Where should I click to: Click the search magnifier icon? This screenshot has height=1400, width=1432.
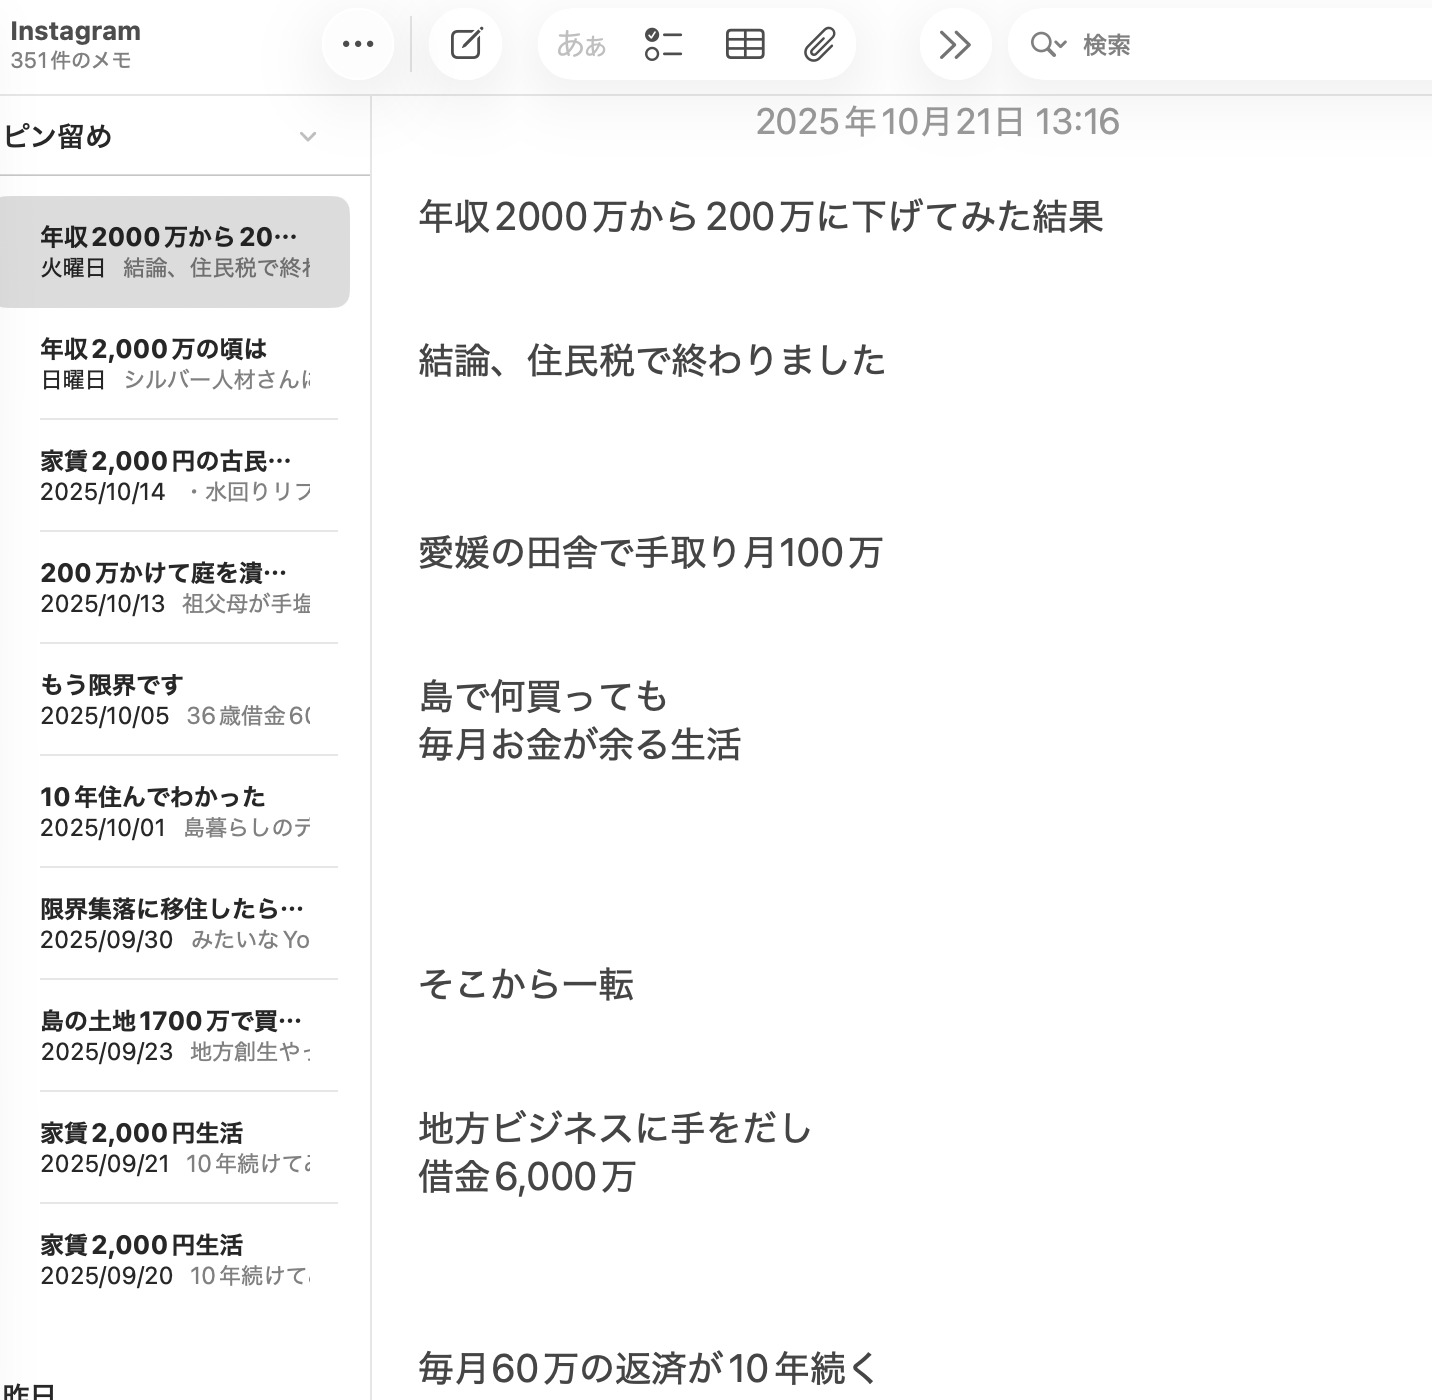click(1044, 45)
